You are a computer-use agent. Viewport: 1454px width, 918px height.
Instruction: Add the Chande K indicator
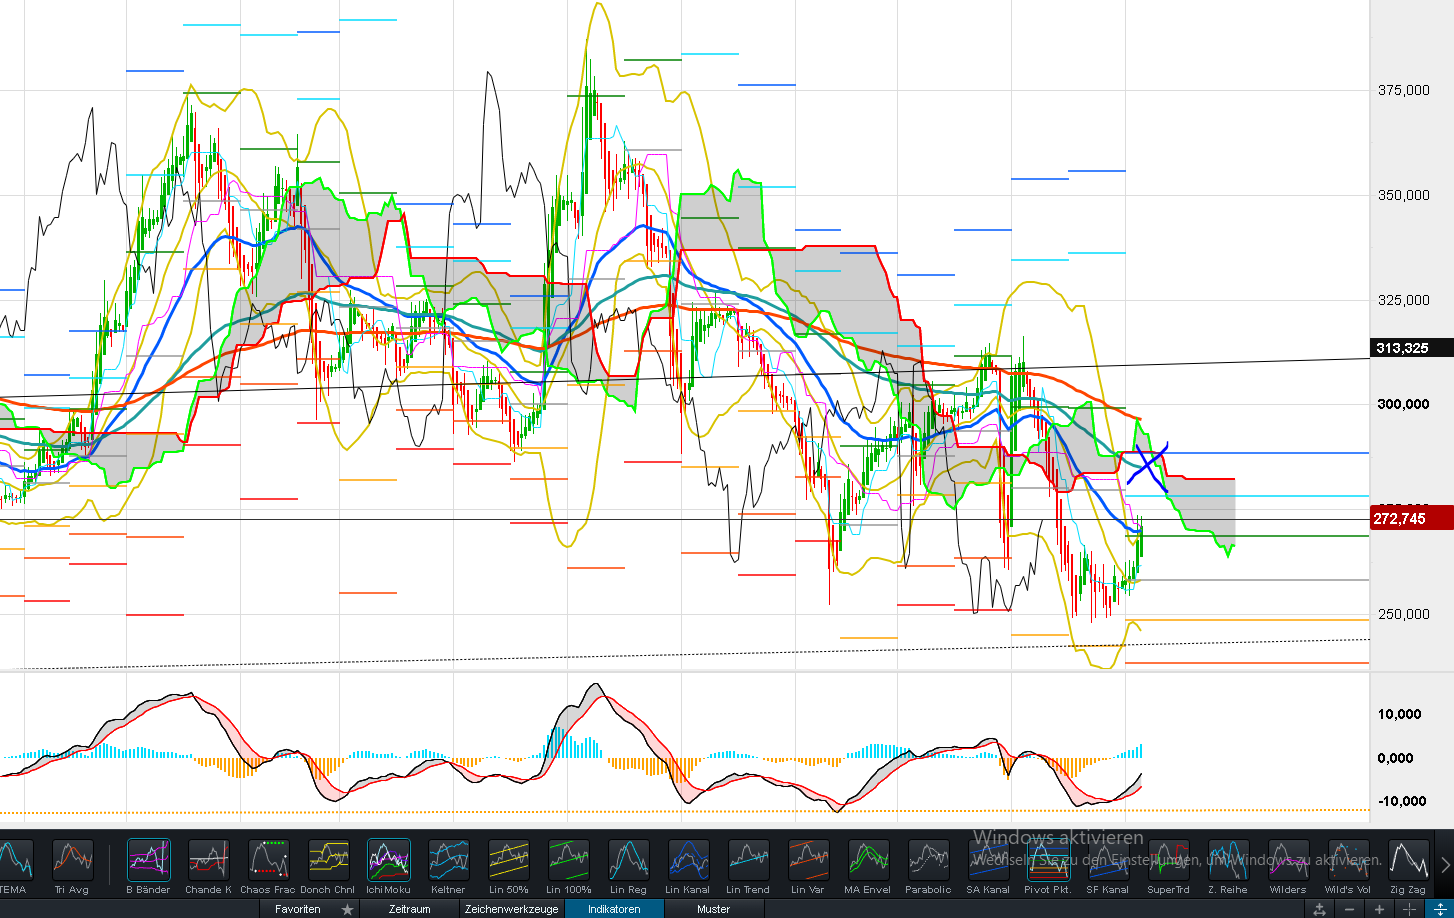coord(208,866)
